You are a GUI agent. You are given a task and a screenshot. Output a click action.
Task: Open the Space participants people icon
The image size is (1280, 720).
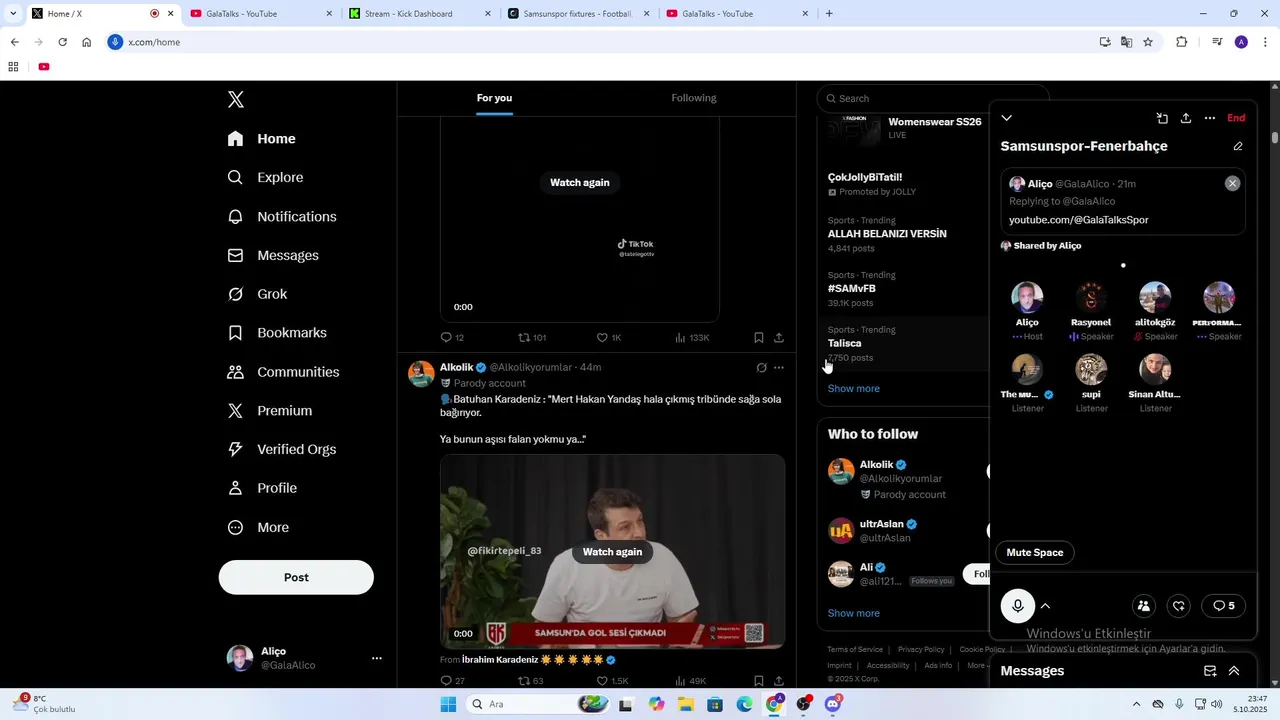1144,606
